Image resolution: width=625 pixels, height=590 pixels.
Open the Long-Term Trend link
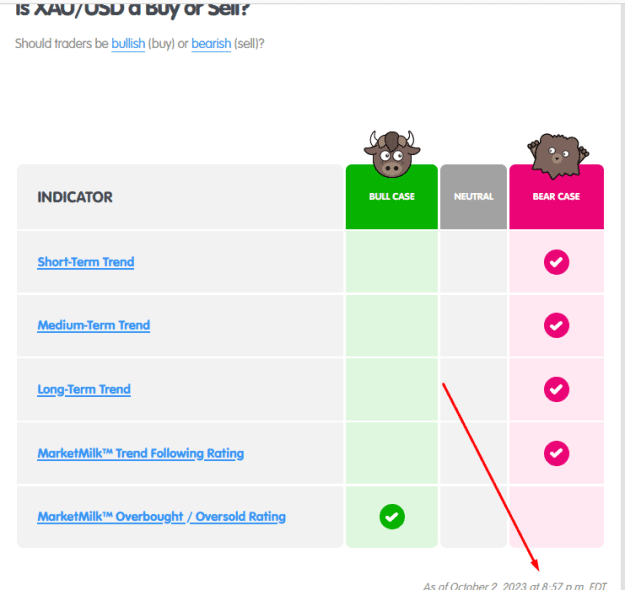click(84, 389)
